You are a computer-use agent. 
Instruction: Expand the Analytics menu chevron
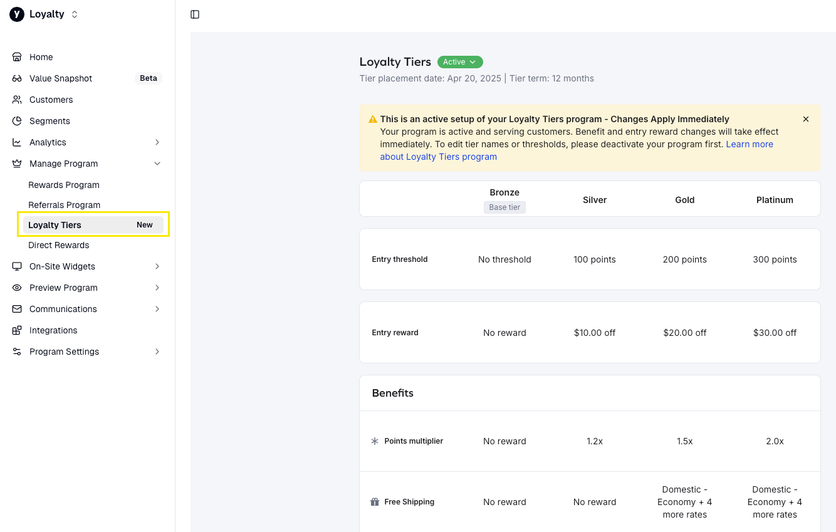pos(157,142)
